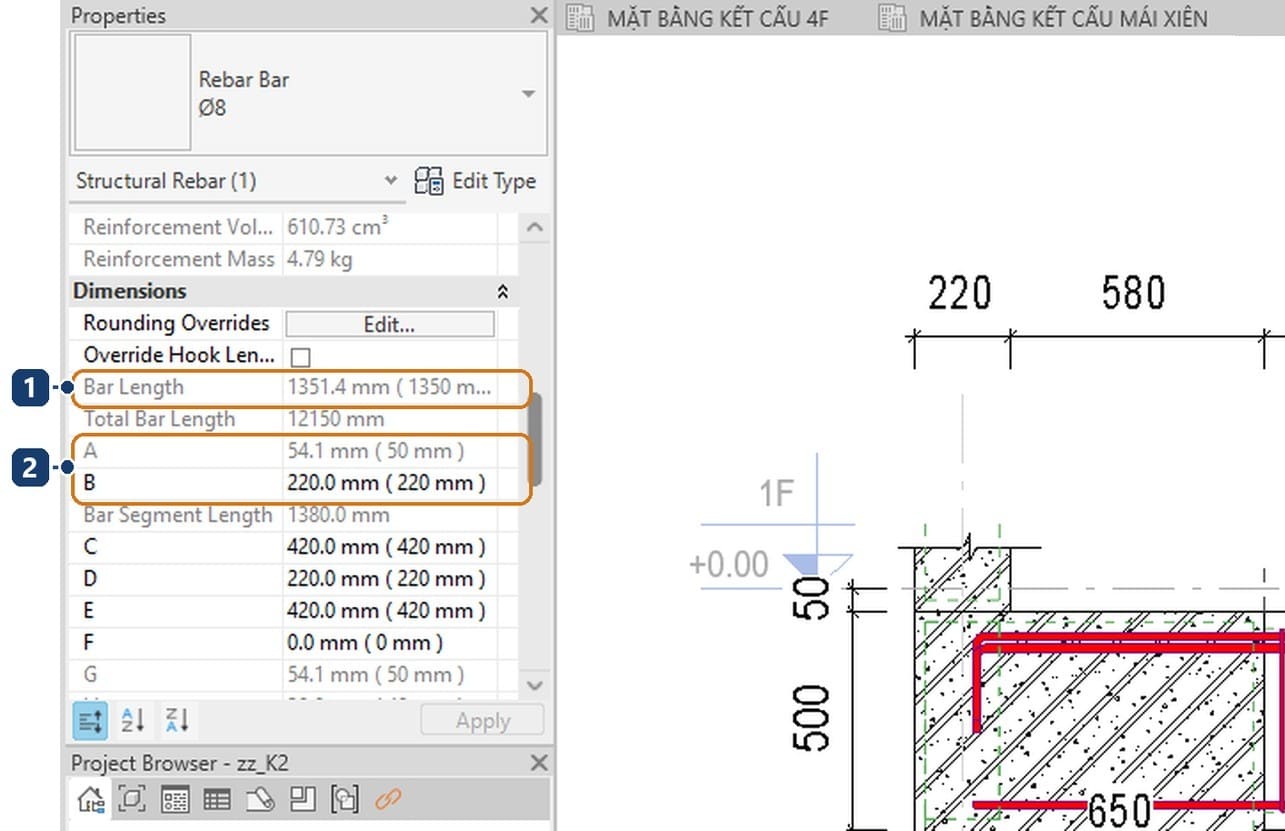Click the dashed-frame cube icon in Project Browser

[131, 799]
